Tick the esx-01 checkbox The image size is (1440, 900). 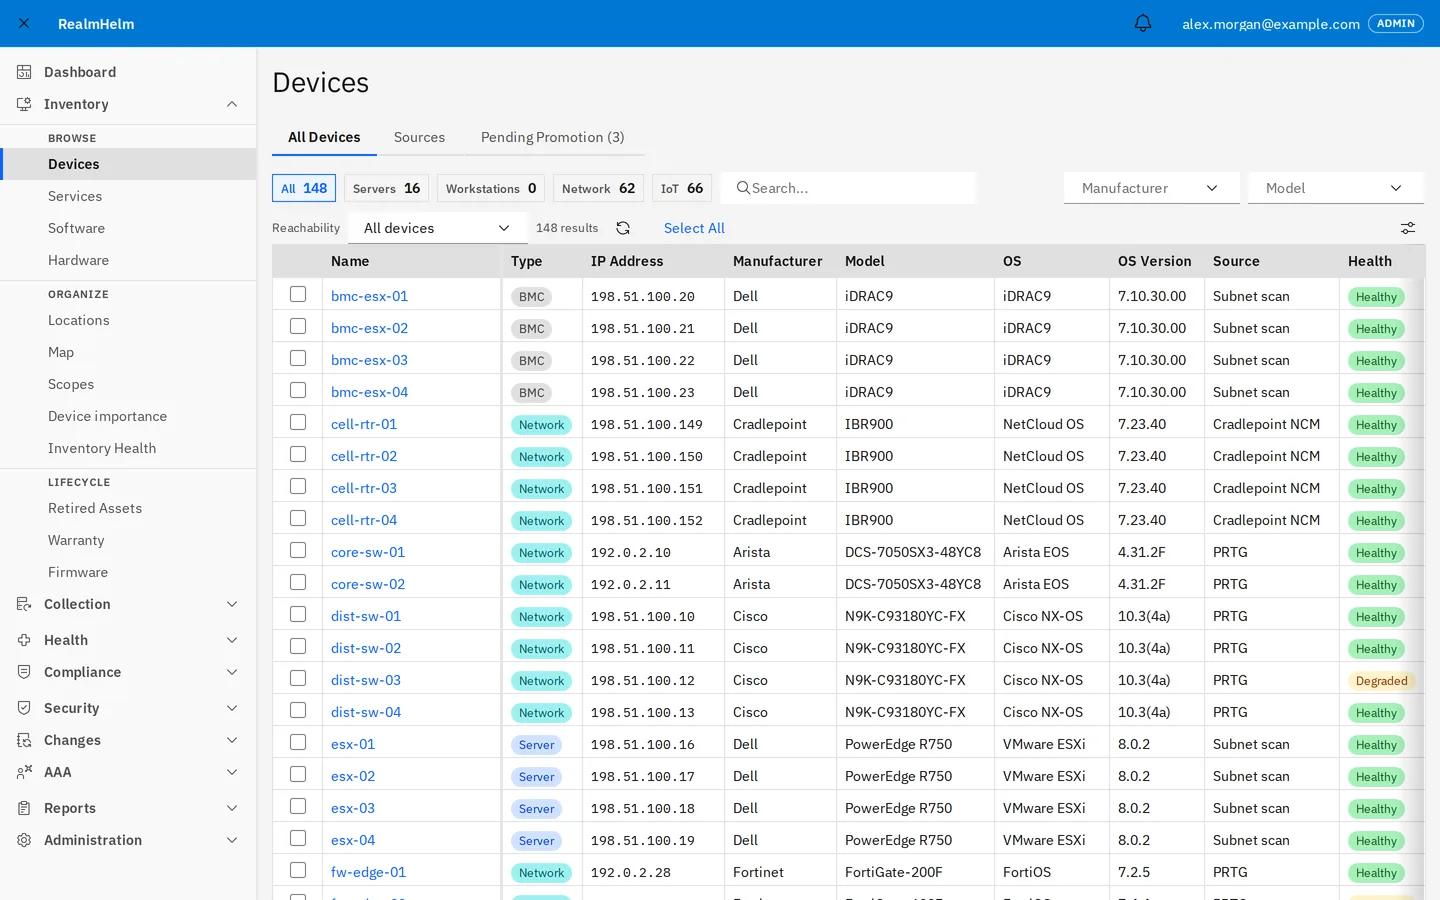click(x=298, y=742)
